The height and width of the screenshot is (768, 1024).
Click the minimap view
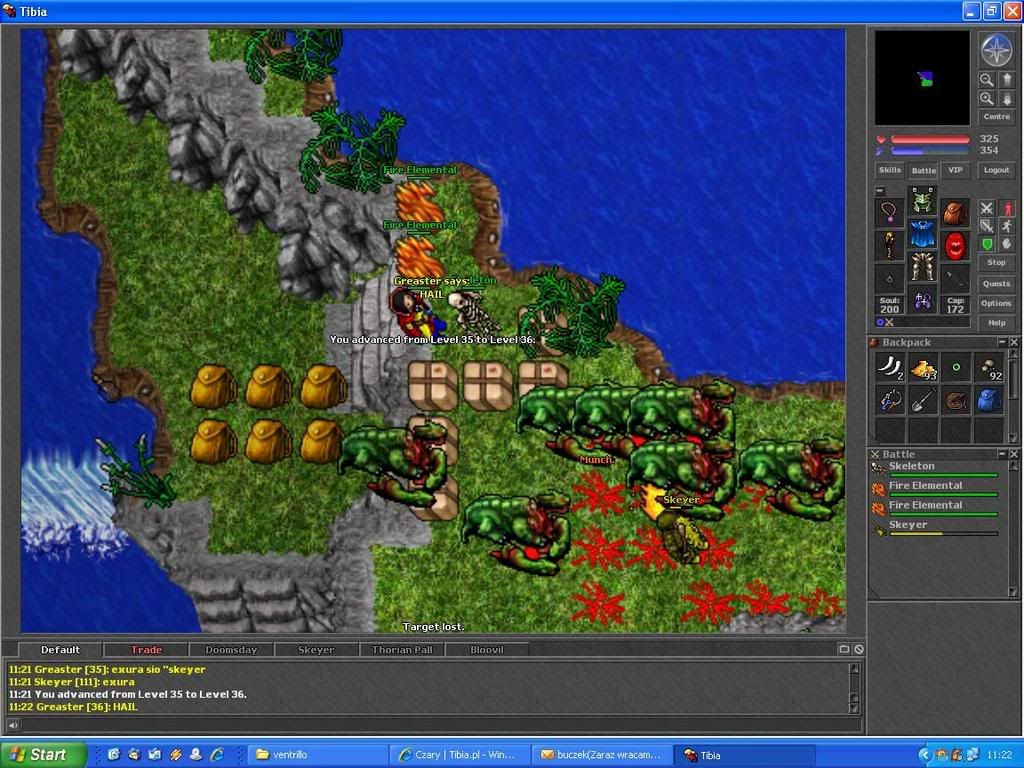[921, 78]
